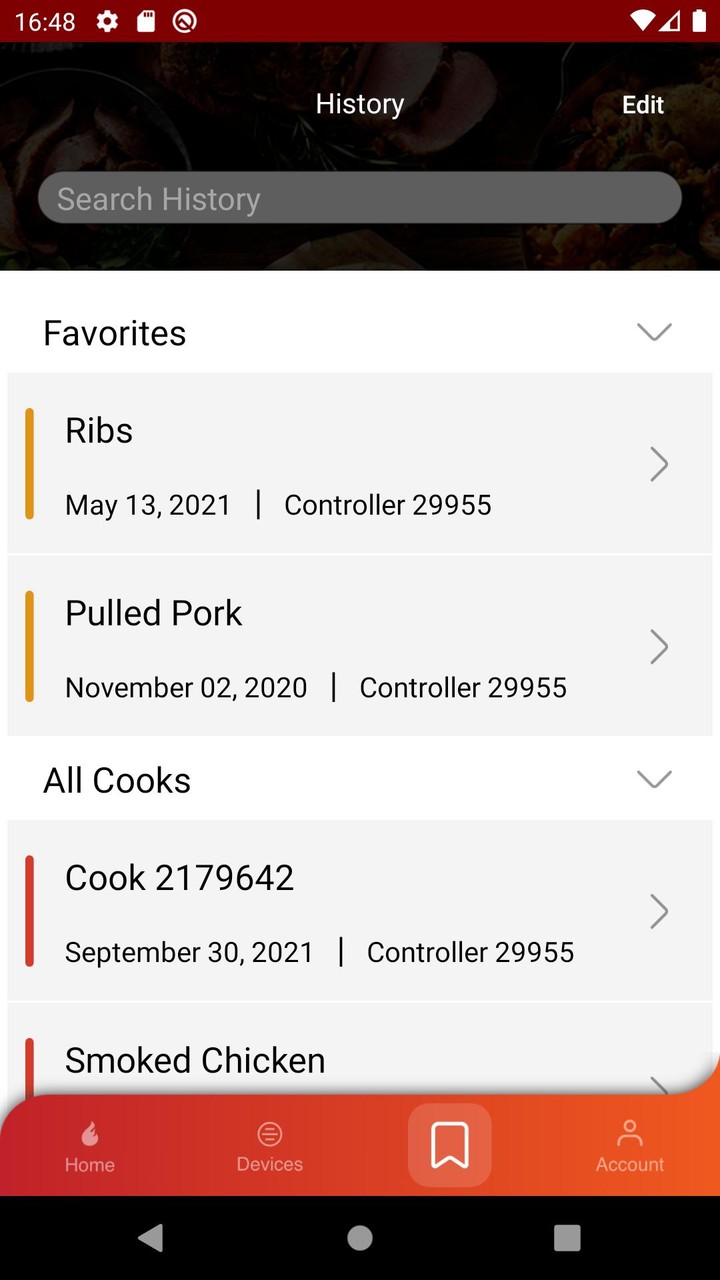Tap the History page title
The height and width of the screenshot is (1280, 720).
pyautogui.click(x=360, y=104)
